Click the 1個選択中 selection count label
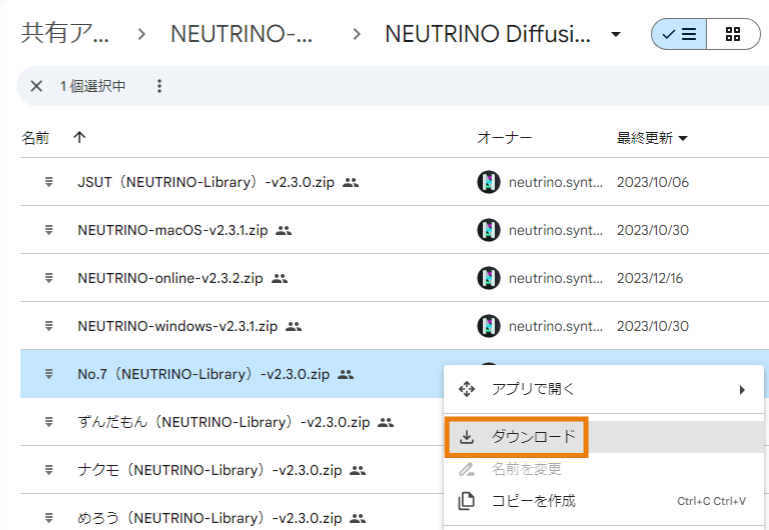This screenshot has width=769, height=530. coord(93,86)
